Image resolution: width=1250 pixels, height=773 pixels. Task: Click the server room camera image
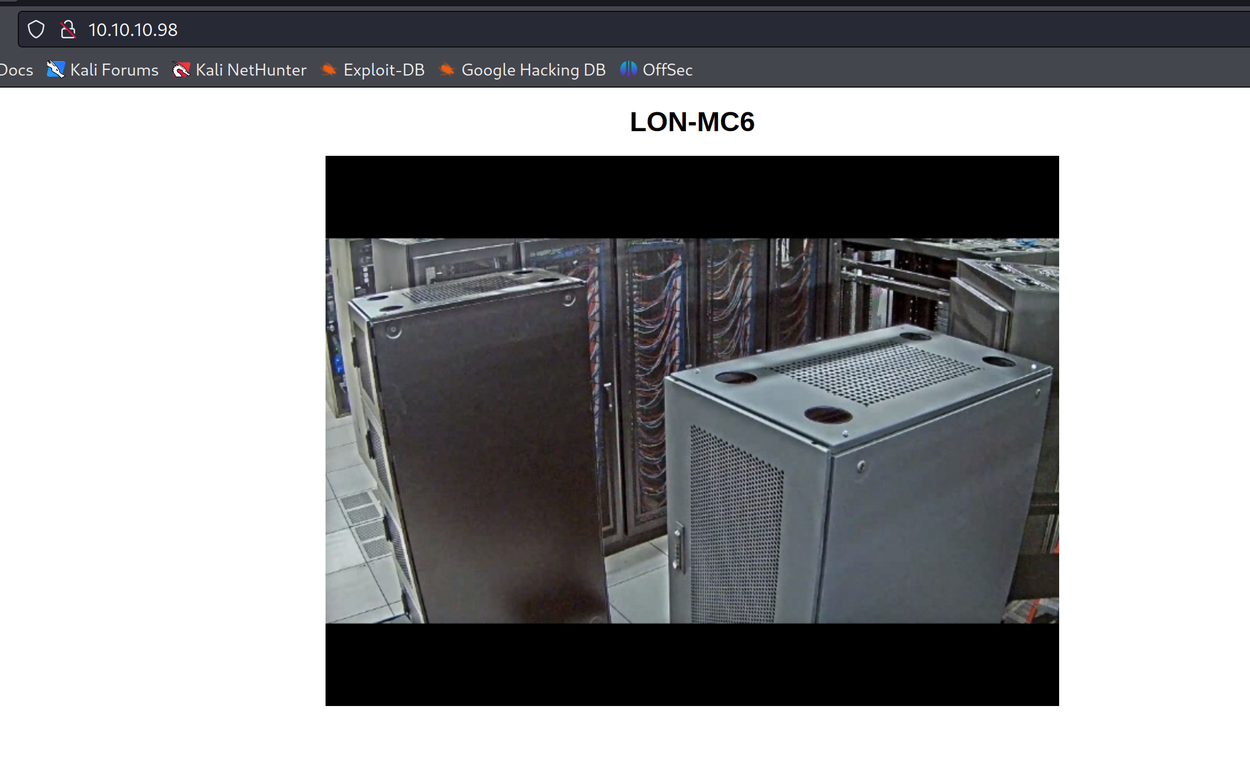coord(692,431)
